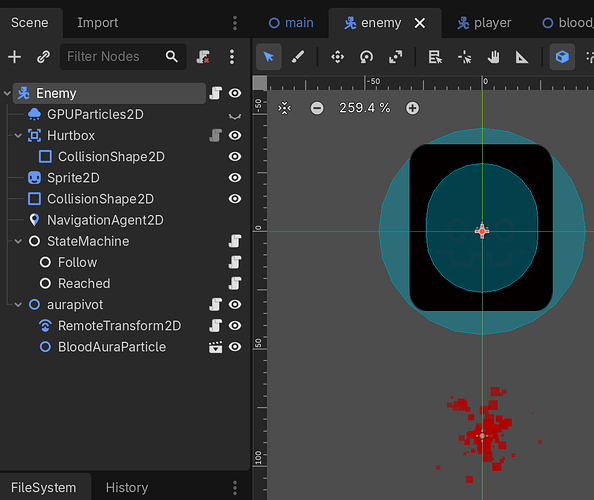This screenshot has width=594, height=500.
Task: Collapse the aurapivot node branch
Action: pos(18,305)
